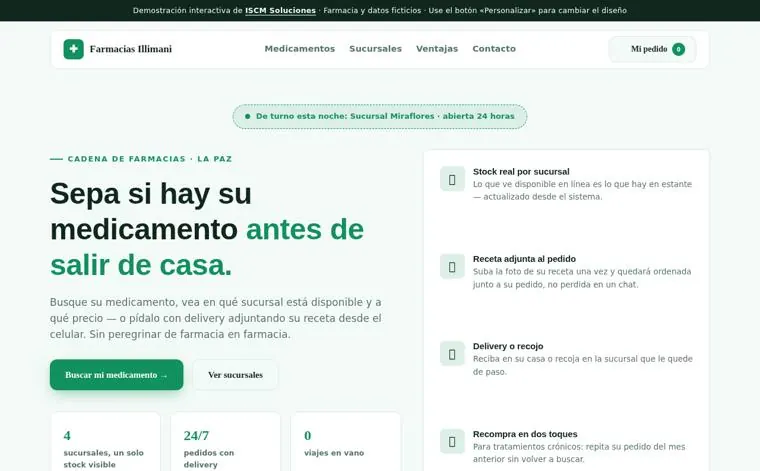Open the Medicamentos menu item

coord(300,49)
